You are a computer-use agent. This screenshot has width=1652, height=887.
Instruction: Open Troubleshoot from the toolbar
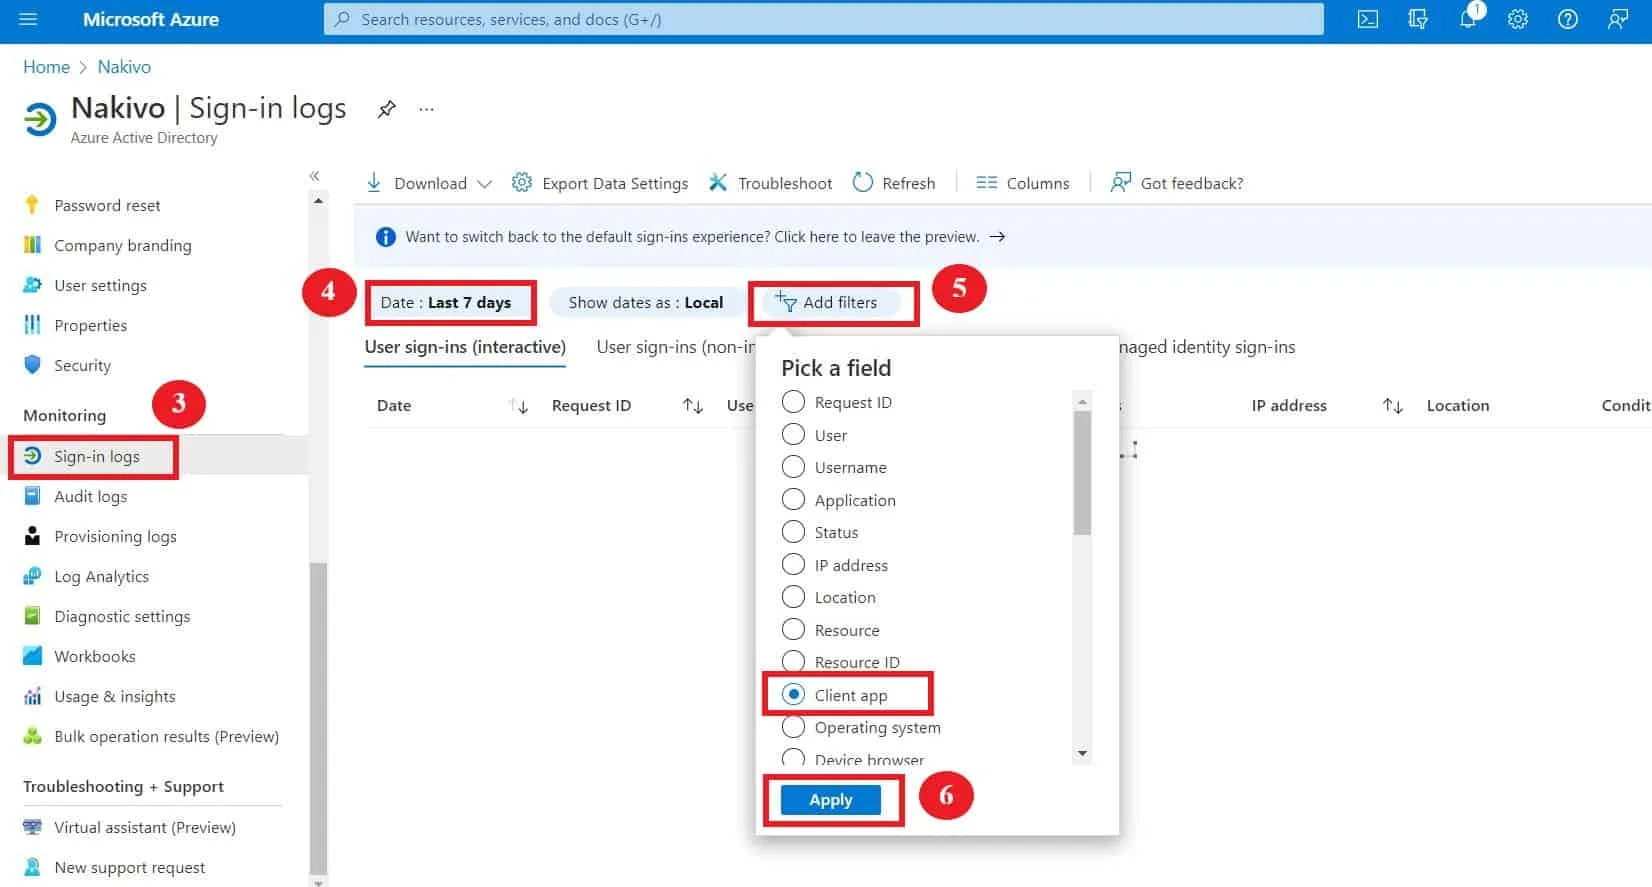(771, 183)
